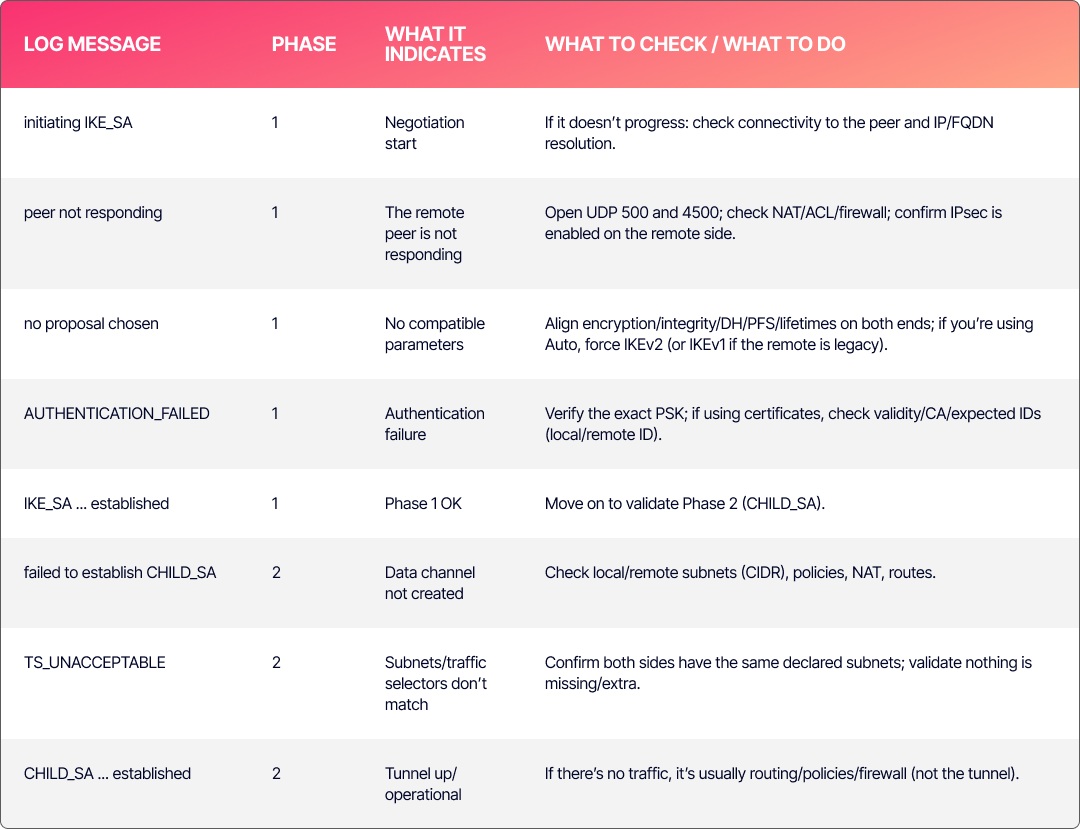Click the WHAT IT INDICATES column header
1080x829 pixels.
point(435,44)
